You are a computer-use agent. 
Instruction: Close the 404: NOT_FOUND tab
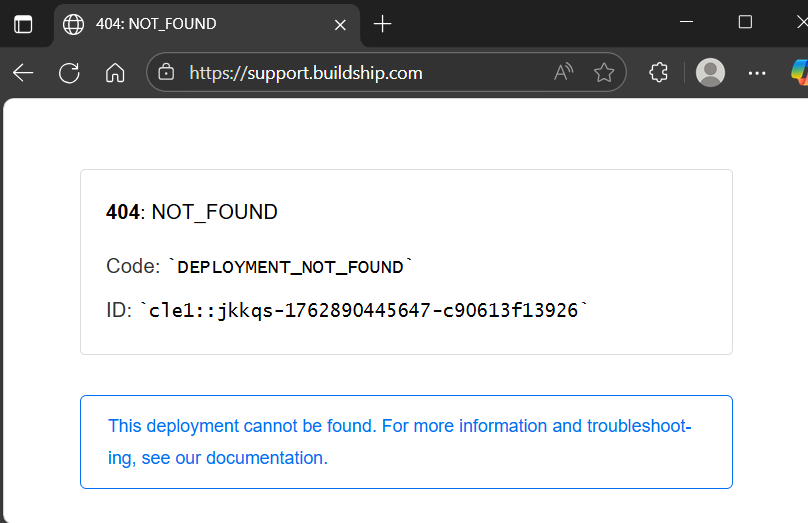click(x=341, y=24)
